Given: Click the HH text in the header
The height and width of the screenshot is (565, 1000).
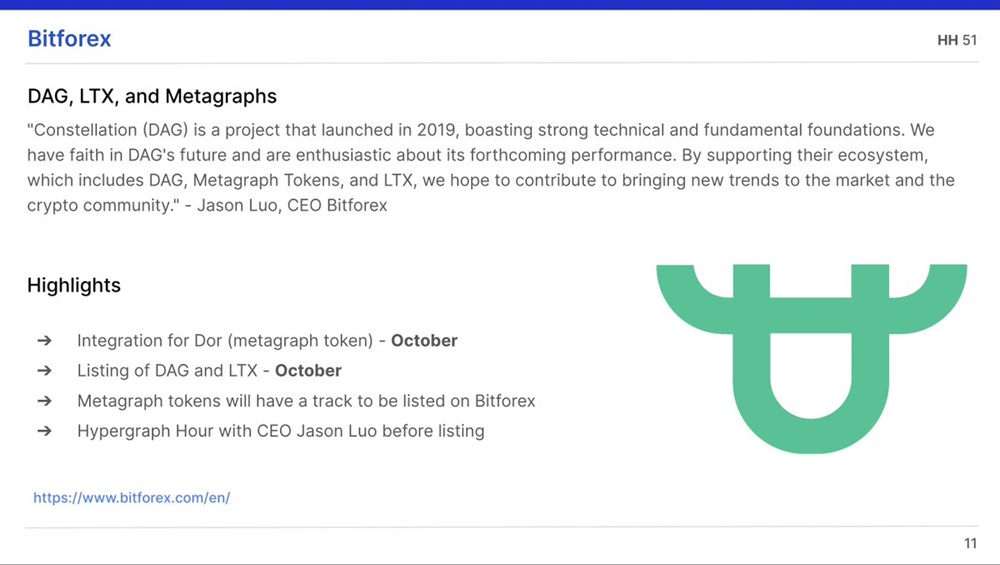Looking at the screenshot, I should click(947, 41).
